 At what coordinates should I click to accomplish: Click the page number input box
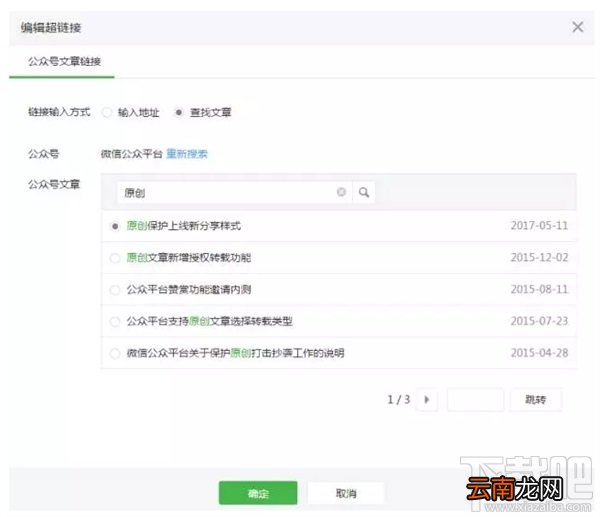pos(475,400)
